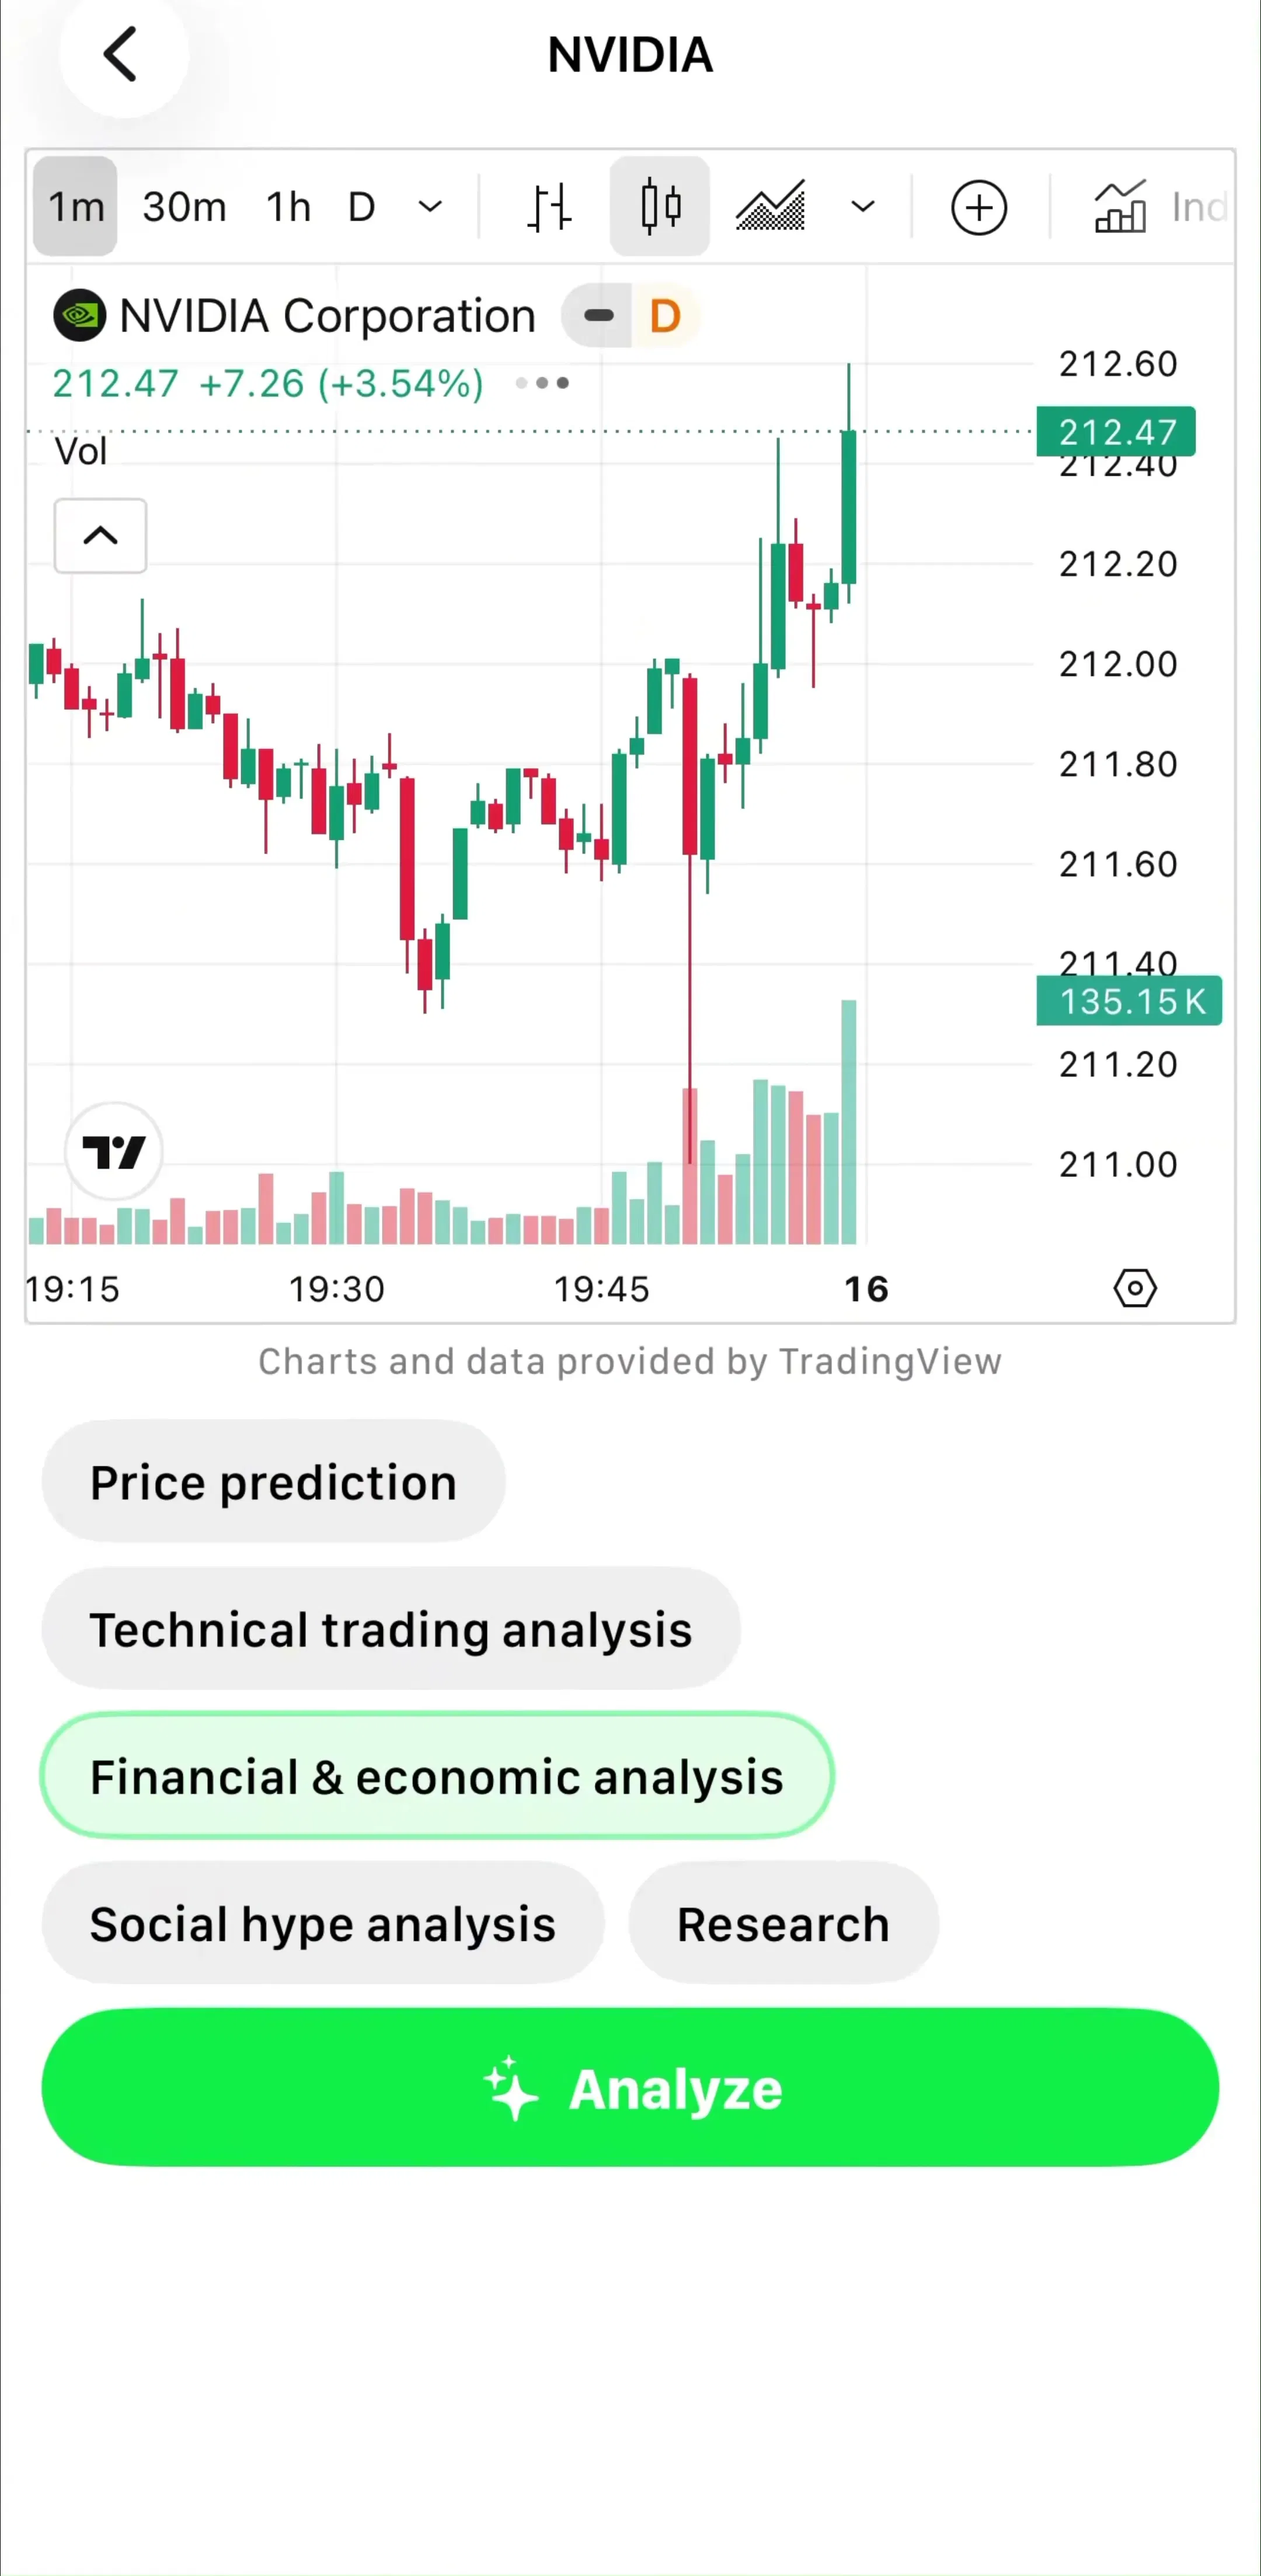Screen dimensions: 1261x2576
Task: Click the TradingView logo badge
Action: tap(114, 1152)
